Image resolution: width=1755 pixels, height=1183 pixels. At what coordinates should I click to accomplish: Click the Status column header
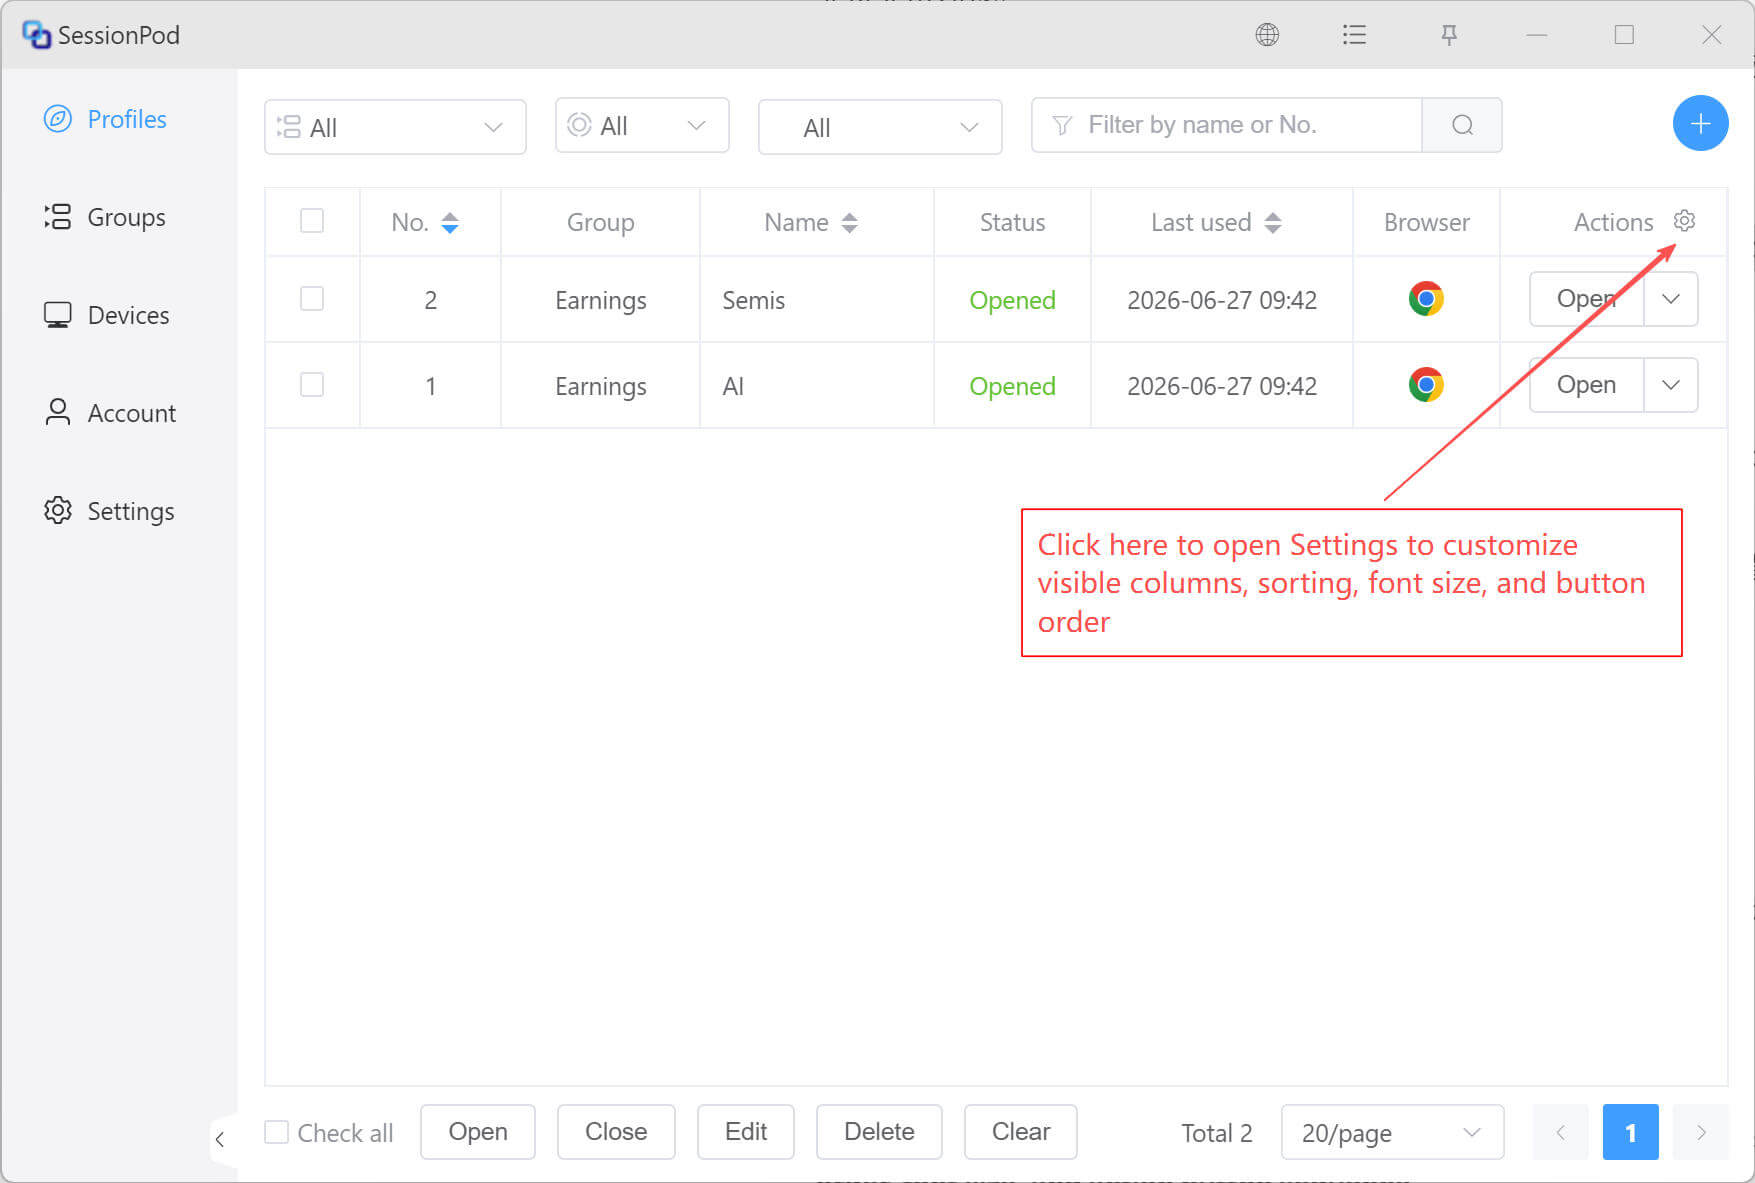point(1012,222)
